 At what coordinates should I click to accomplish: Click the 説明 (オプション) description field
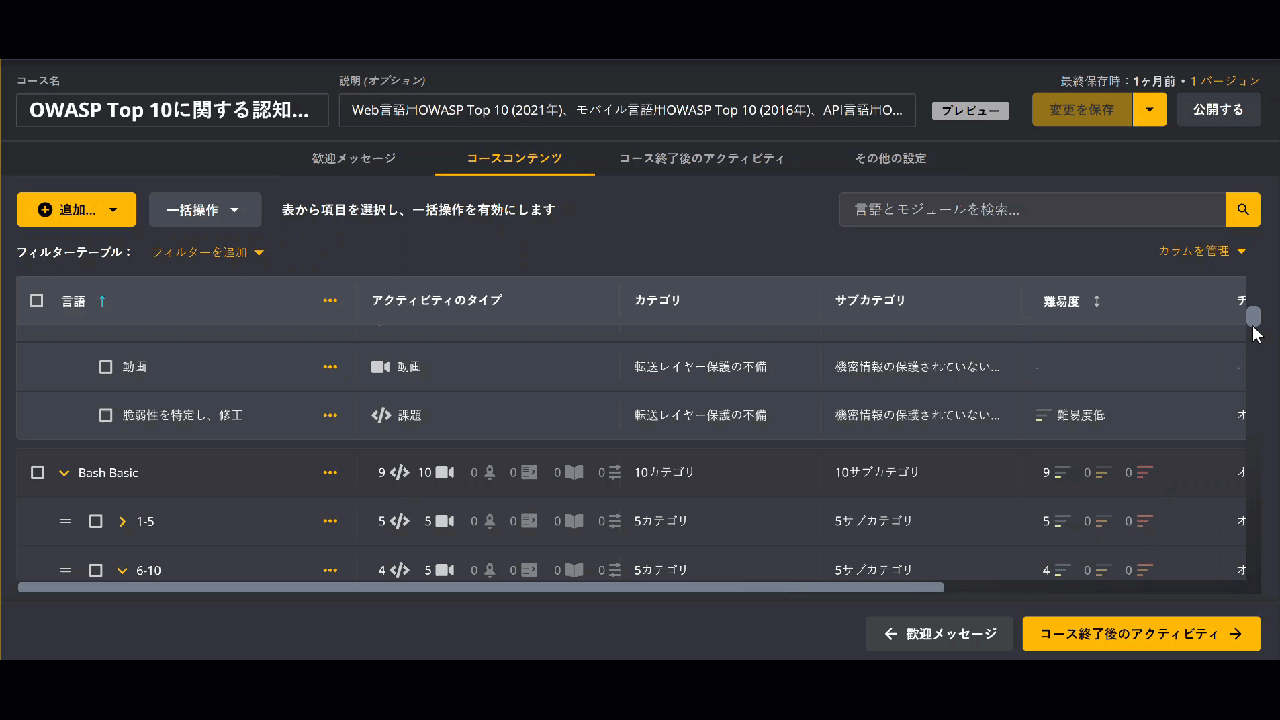627,110
